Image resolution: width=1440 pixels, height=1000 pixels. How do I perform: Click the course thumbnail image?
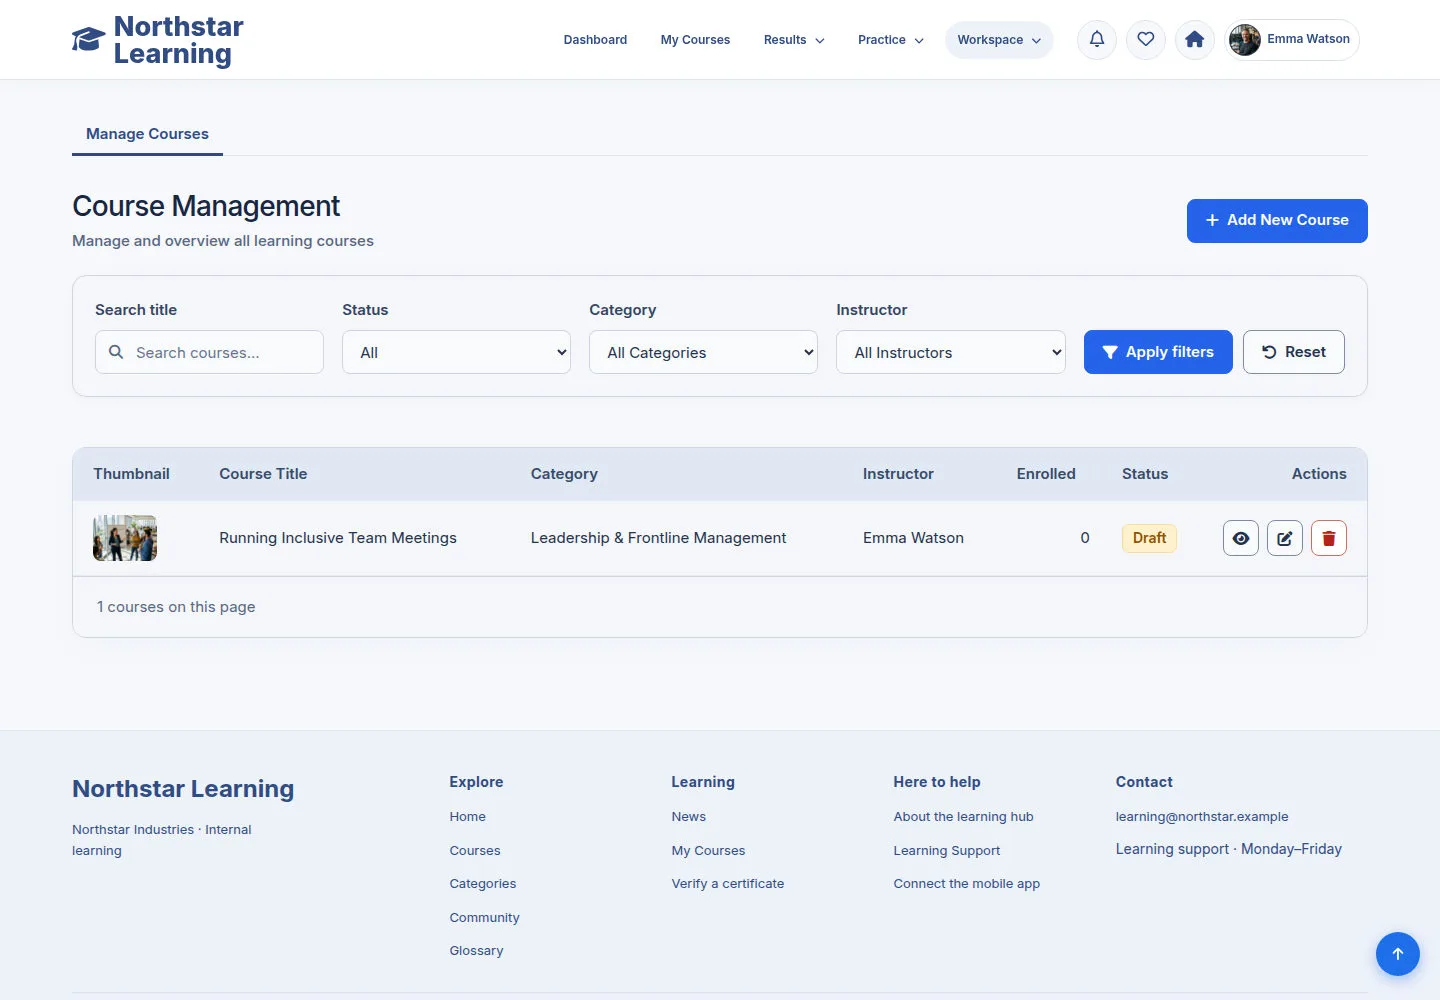click(x=125, y=538)
